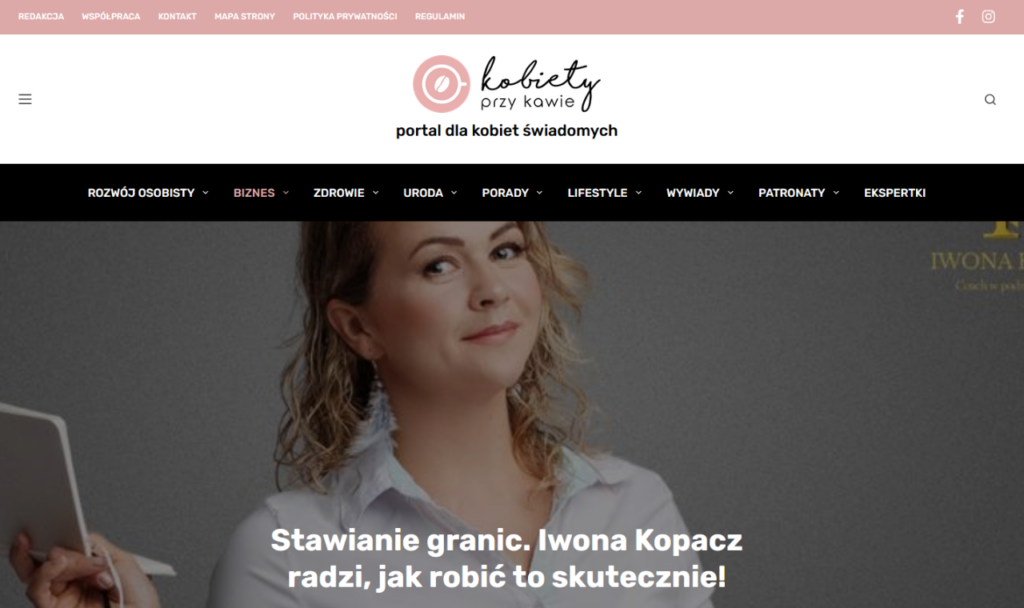This screenshot has height=608, width=1024.
Task: Go to the Ekspertki section
Action: 895,193
